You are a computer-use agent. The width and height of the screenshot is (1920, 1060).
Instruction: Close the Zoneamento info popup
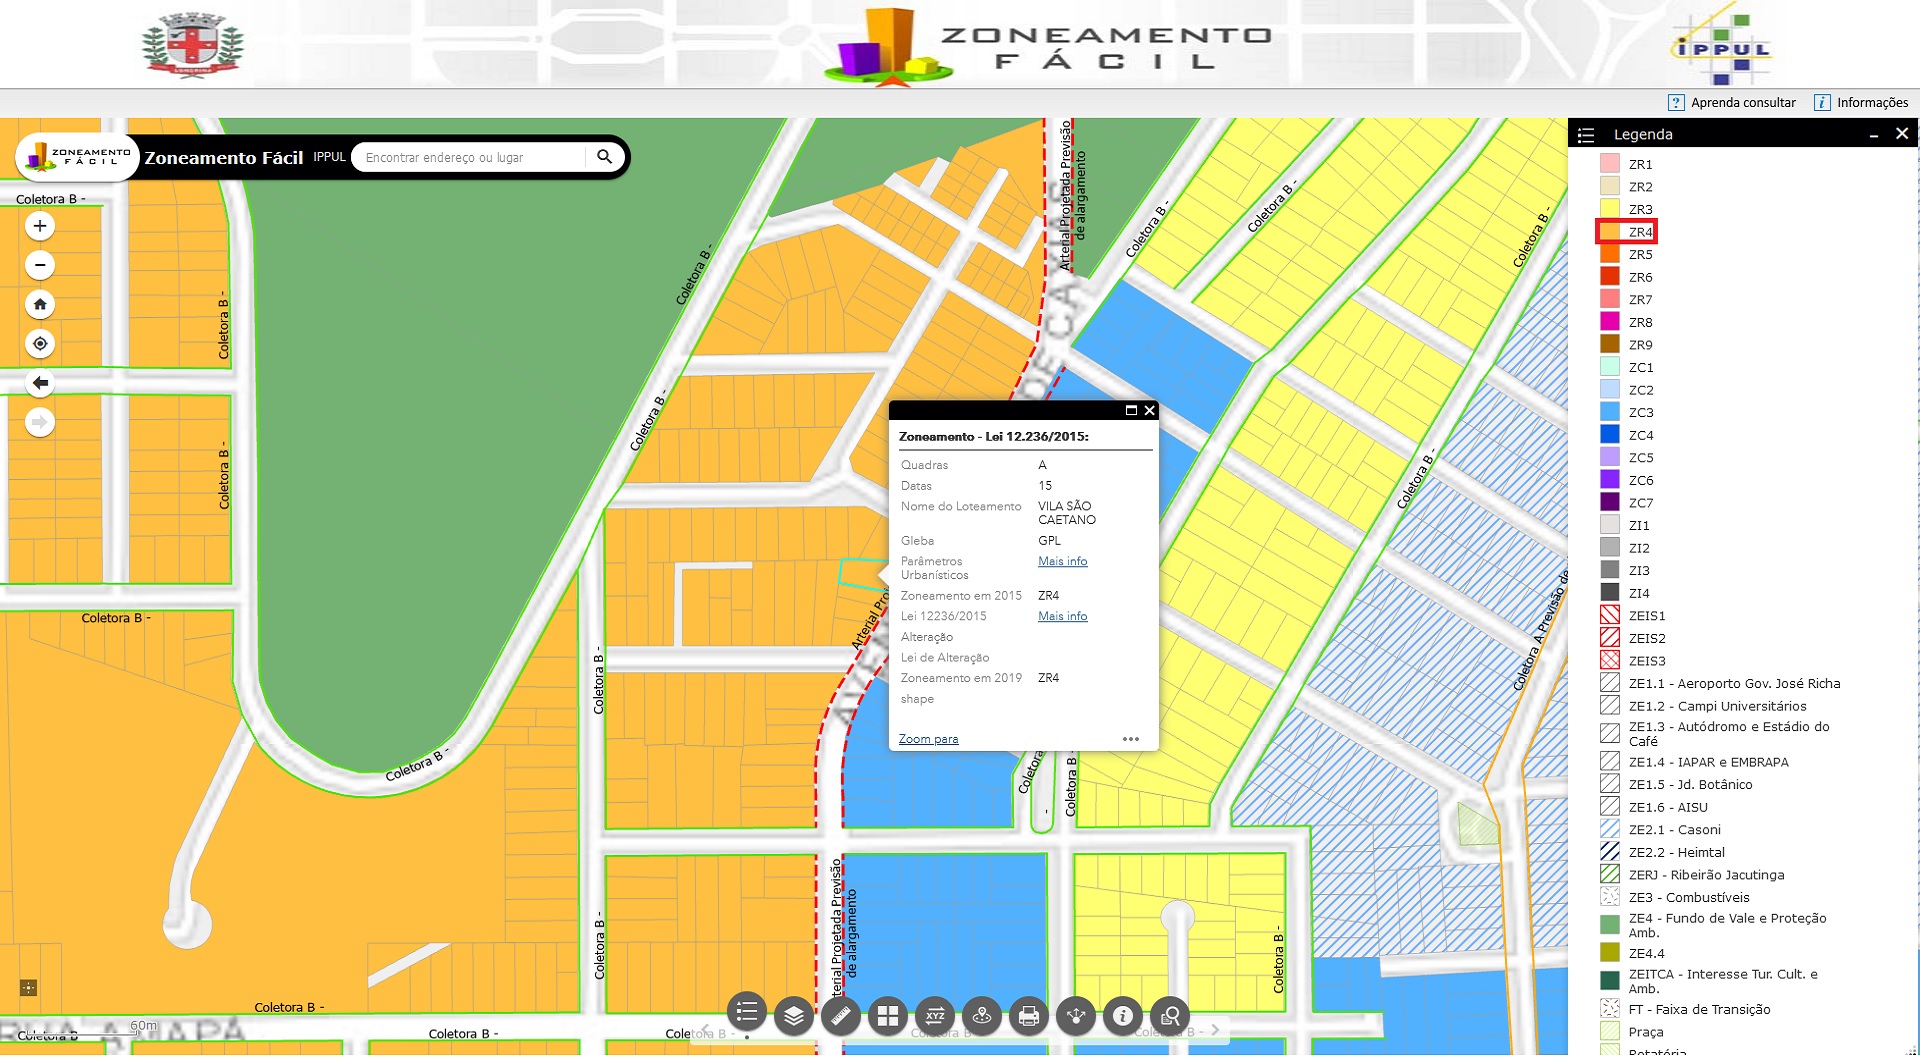[1150, 410]
